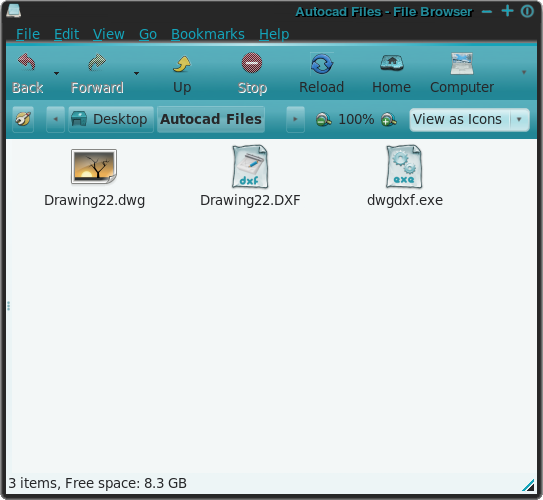Go up one folder with Up
This screenshot has width=543, height=500.
point(182,74)
